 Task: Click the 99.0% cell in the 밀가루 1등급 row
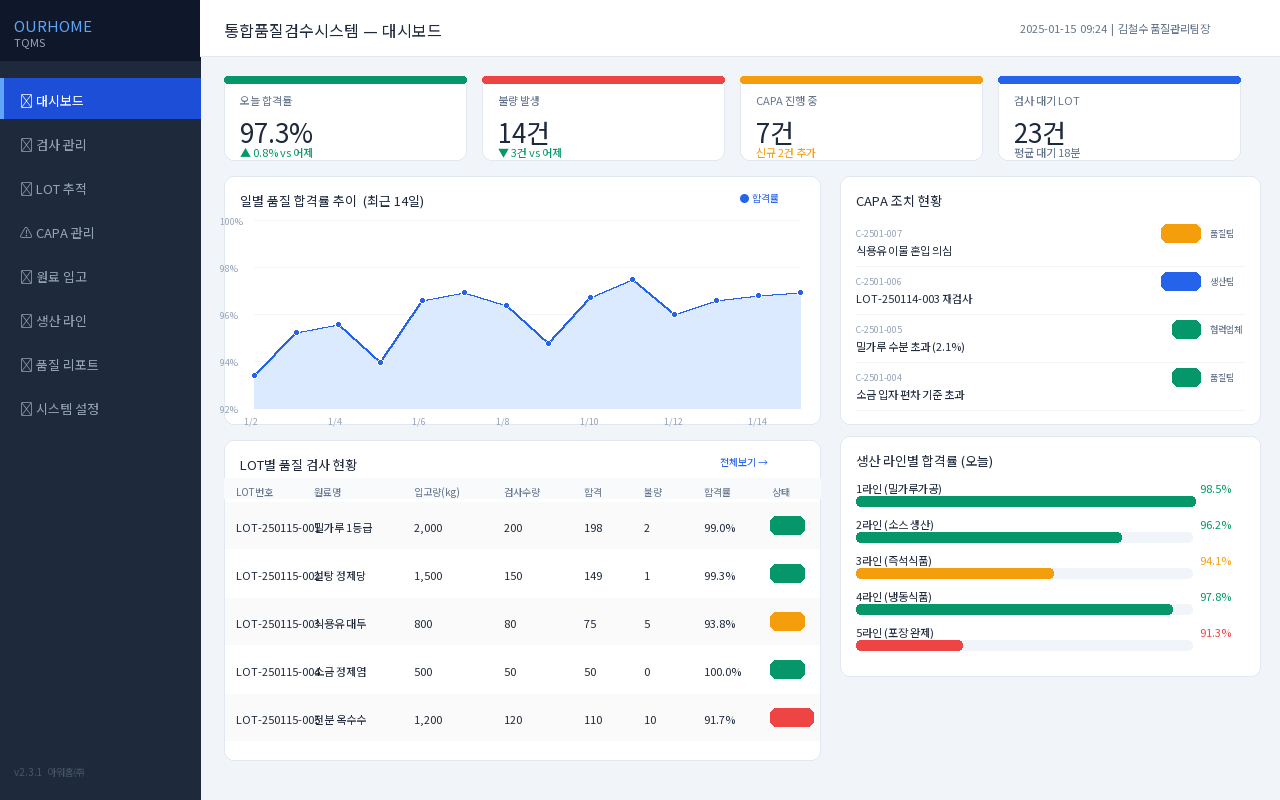click(x=720, y=528)
